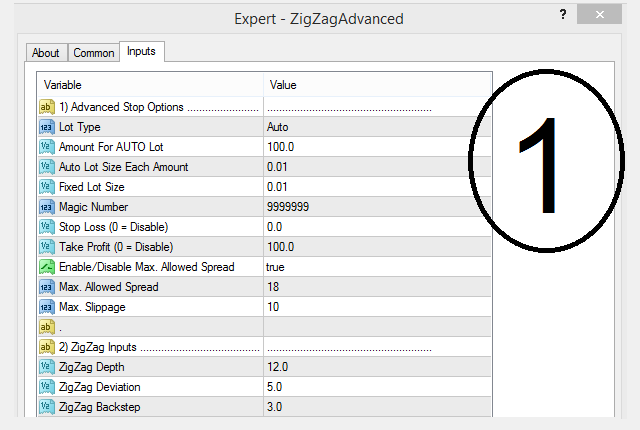The width and height of the screenshot is (640, 430).
Task: Click the icon next to Max. Slippage
Action: [47, 307]
